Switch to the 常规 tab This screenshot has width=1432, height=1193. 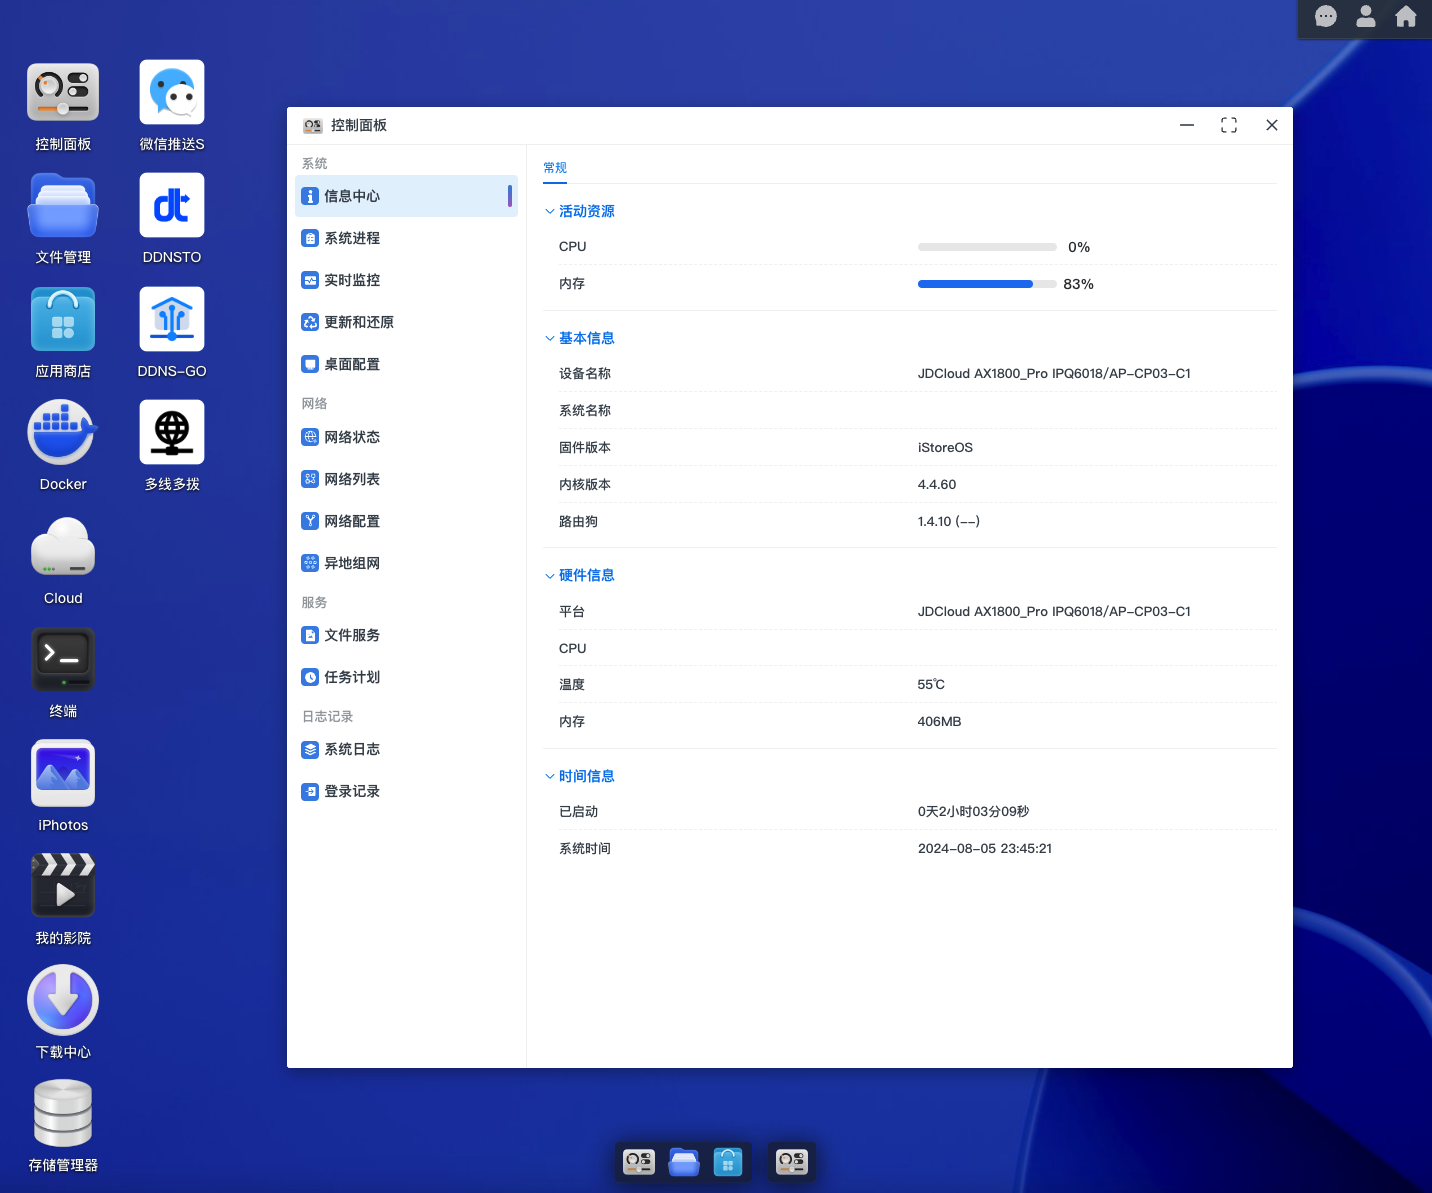click(555, 168)
